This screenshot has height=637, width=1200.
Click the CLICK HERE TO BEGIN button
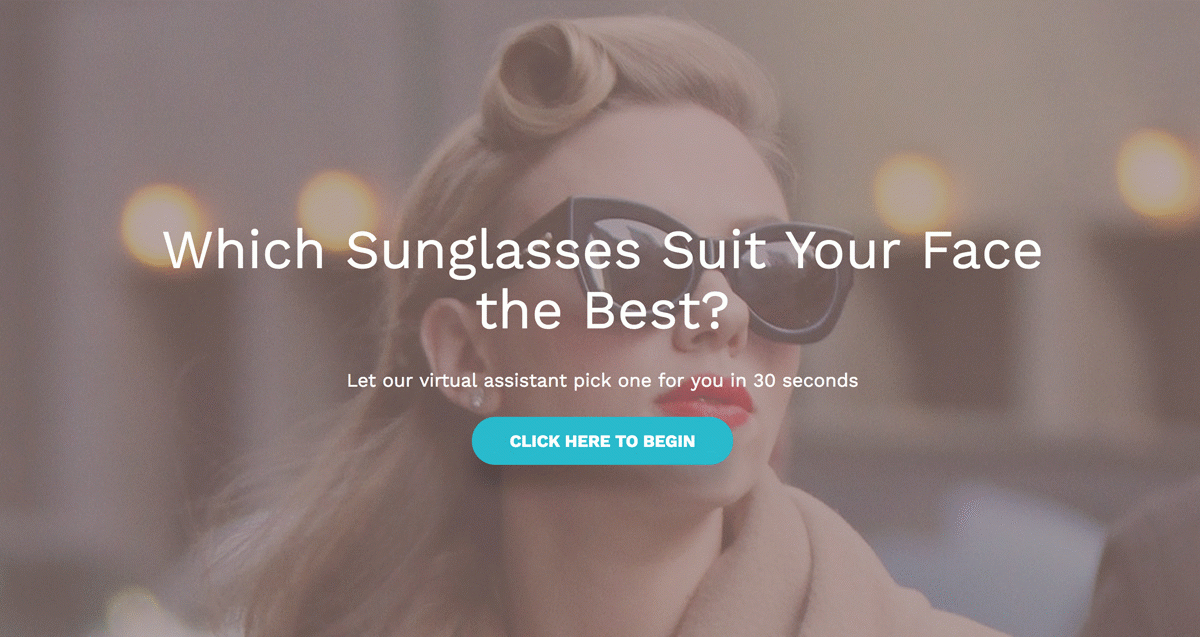[602, 441]
